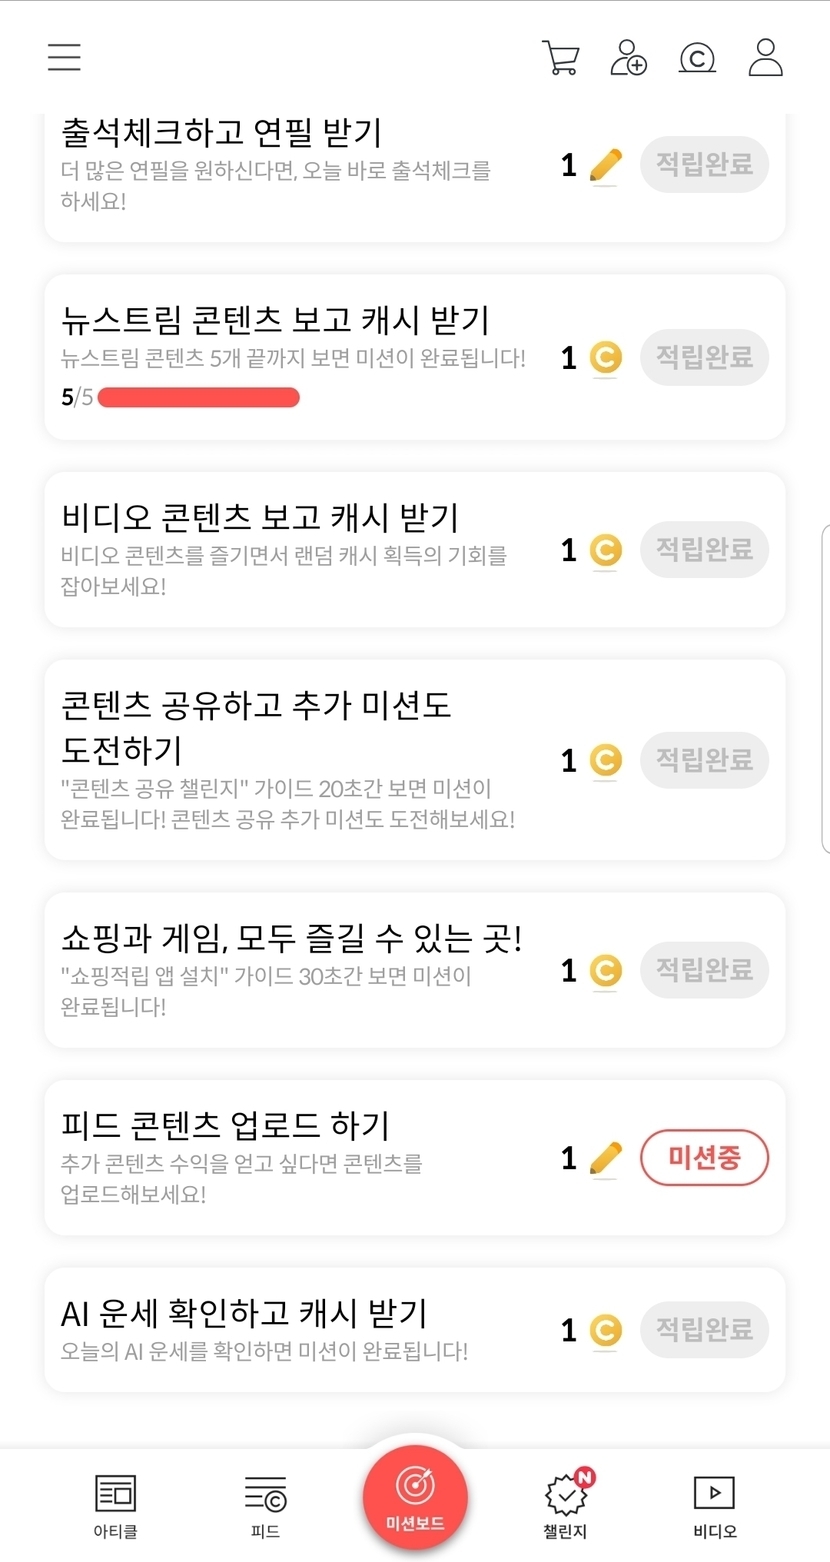Open the hamburger menu
830x1562 pixels.
[64, 57]
